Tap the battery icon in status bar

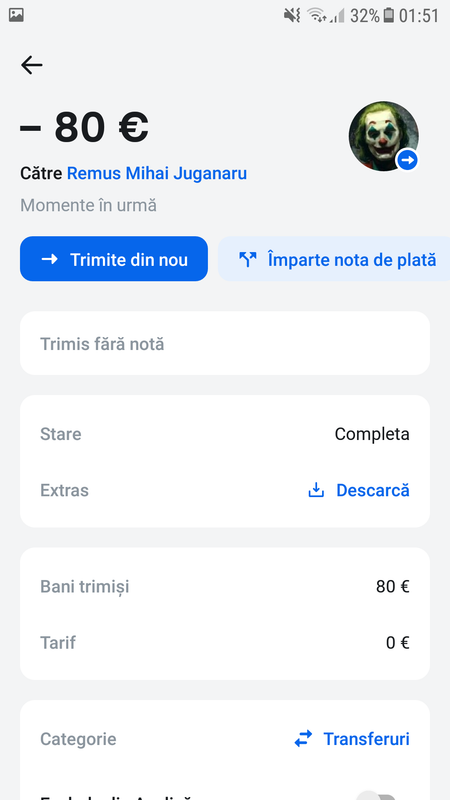pyautogui.click(x=389, y=16)
